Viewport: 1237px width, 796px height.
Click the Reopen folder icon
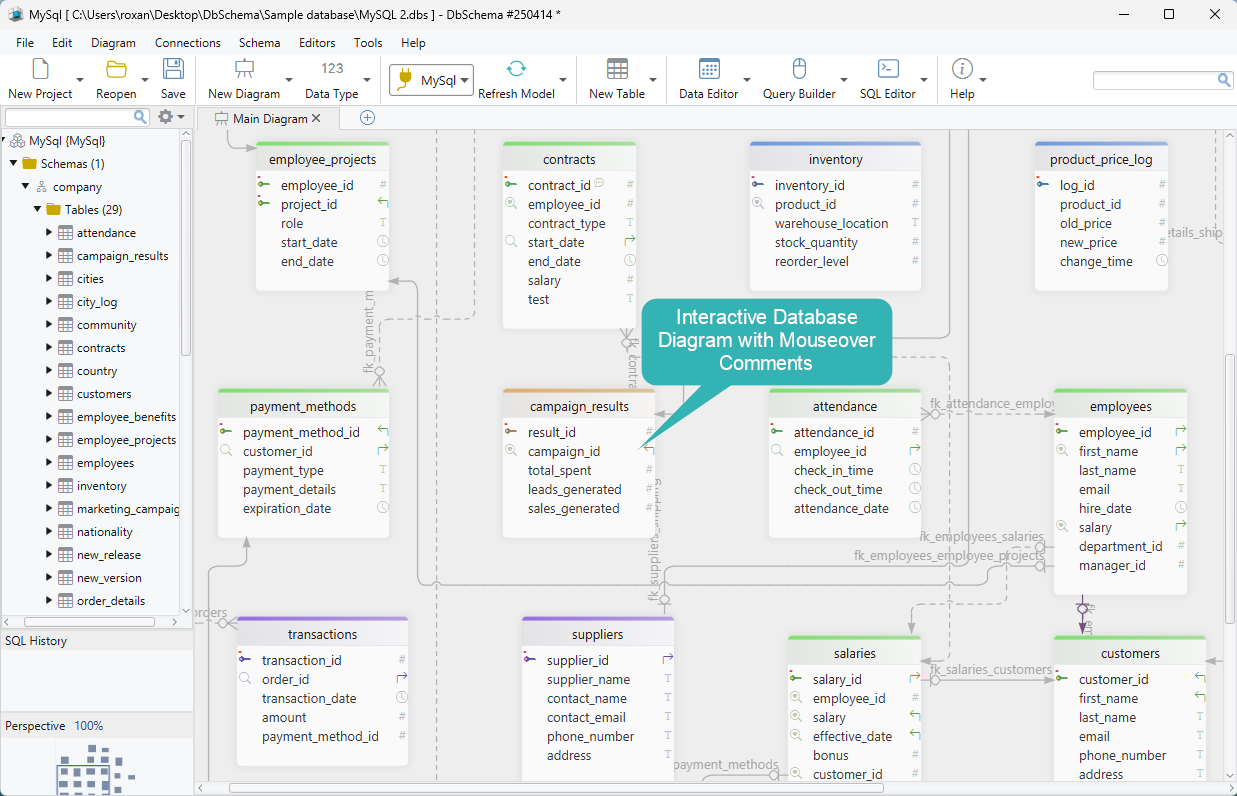coord(116,69)
